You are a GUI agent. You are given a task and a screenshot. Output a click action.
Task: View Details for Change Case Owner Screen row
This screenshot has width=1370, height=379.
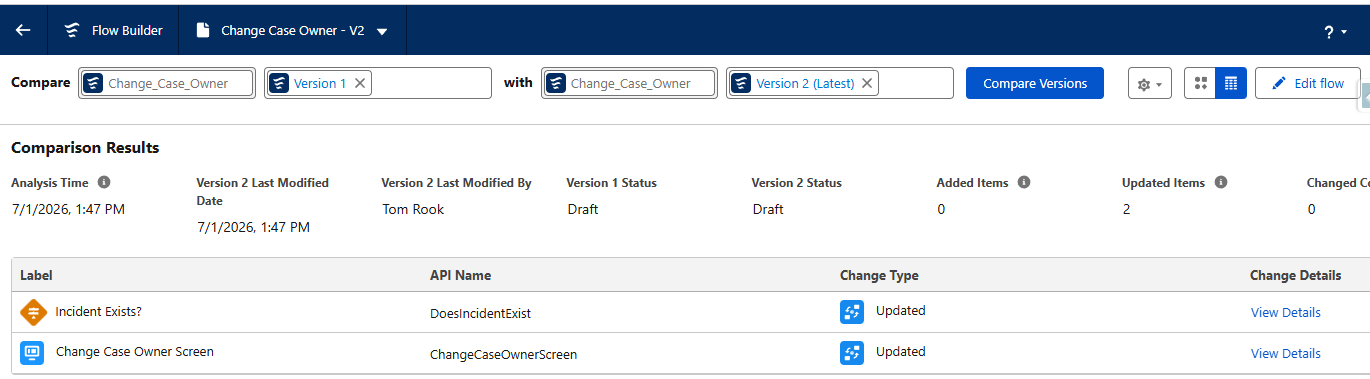pos(1285,353)
